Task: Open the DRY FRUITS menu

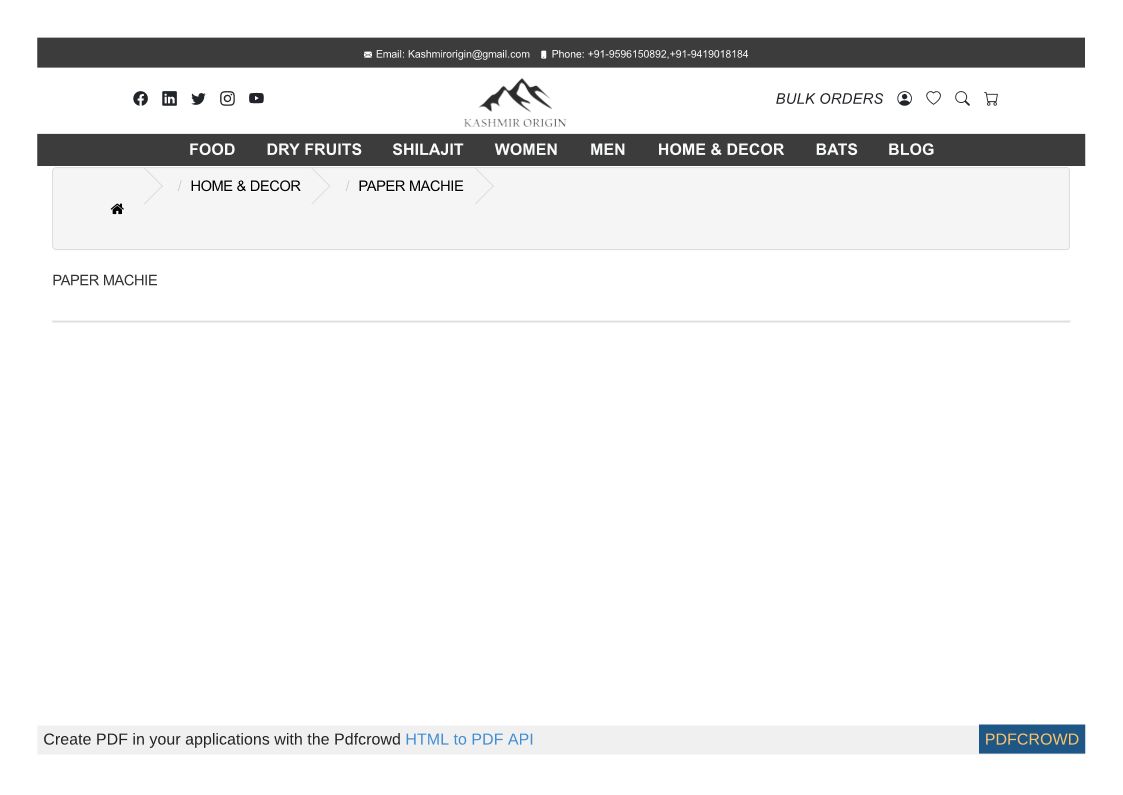Action: 314,149
